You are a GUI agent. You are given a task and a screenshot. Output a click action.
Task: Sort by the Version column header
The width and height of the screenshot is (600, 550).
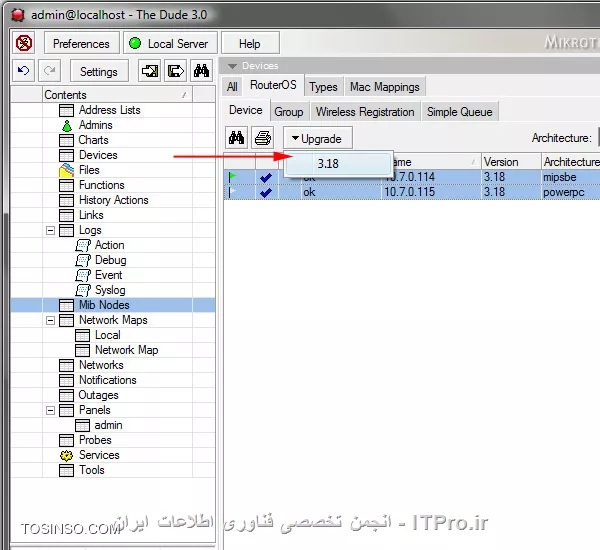coord(511,162)
